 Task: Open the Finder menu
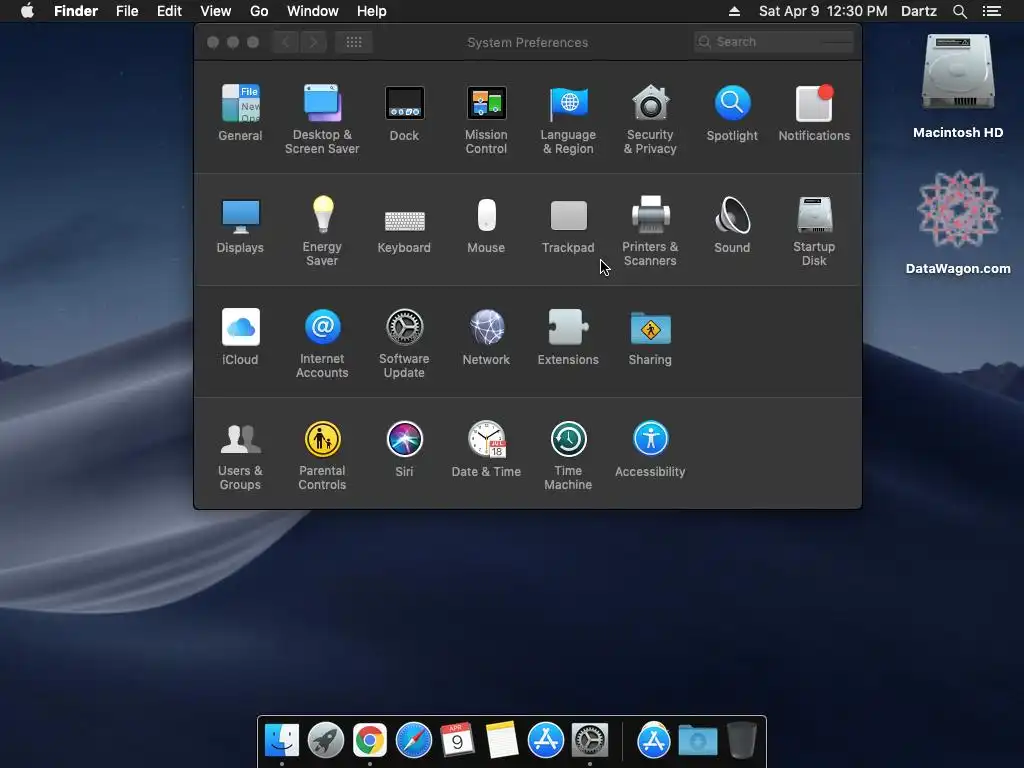pos(76,11)
